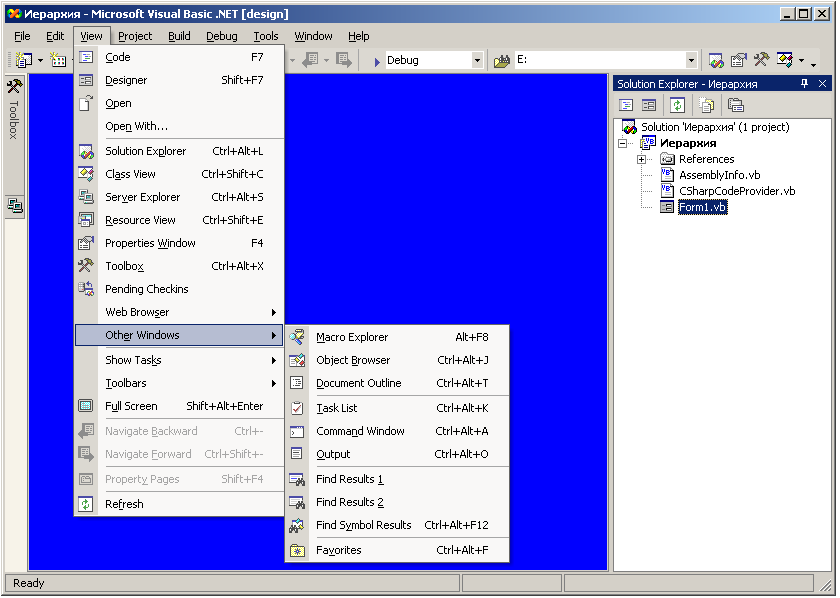Open the E: find combo dropdown arrow

691,61
